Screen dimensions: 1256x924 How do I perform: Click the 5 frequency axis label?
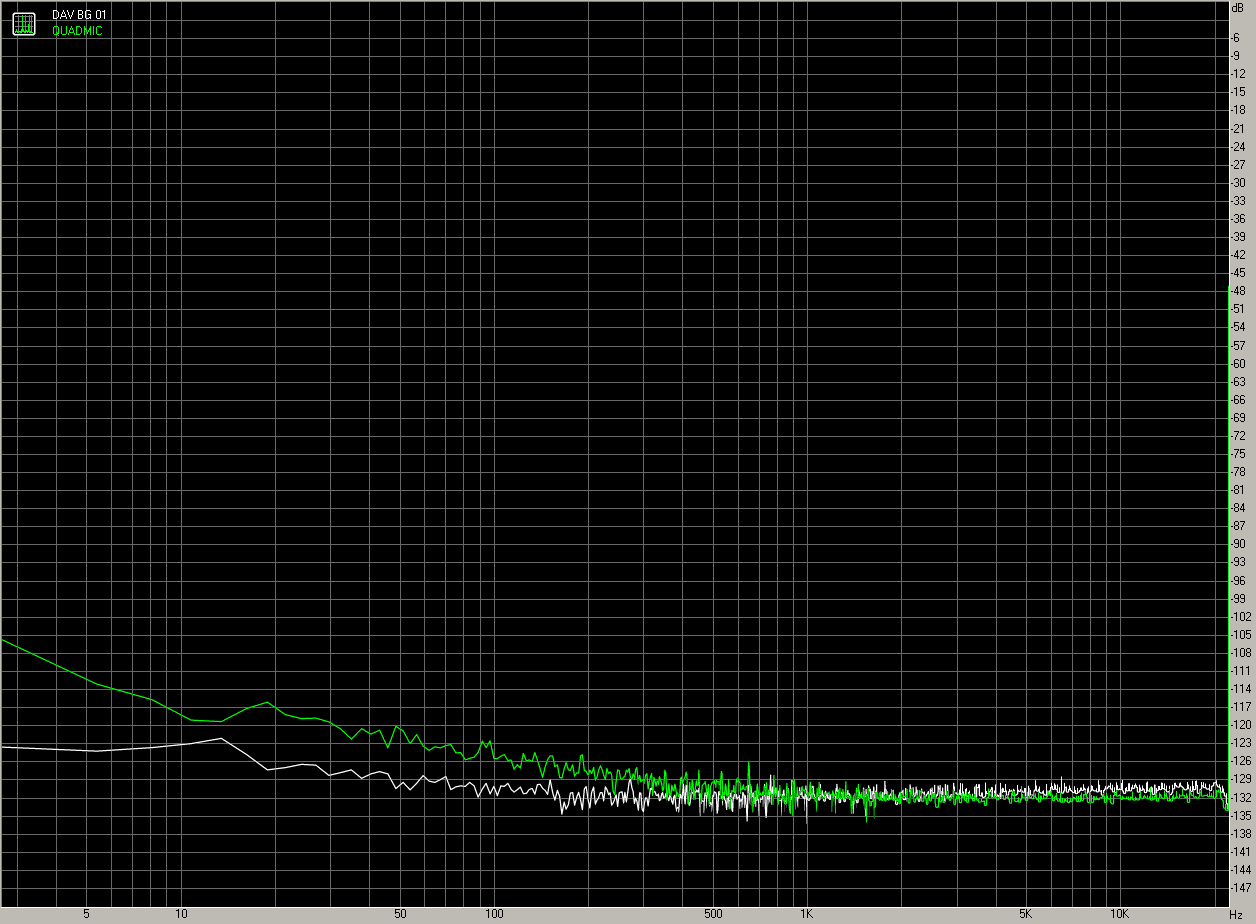point(87,915)
